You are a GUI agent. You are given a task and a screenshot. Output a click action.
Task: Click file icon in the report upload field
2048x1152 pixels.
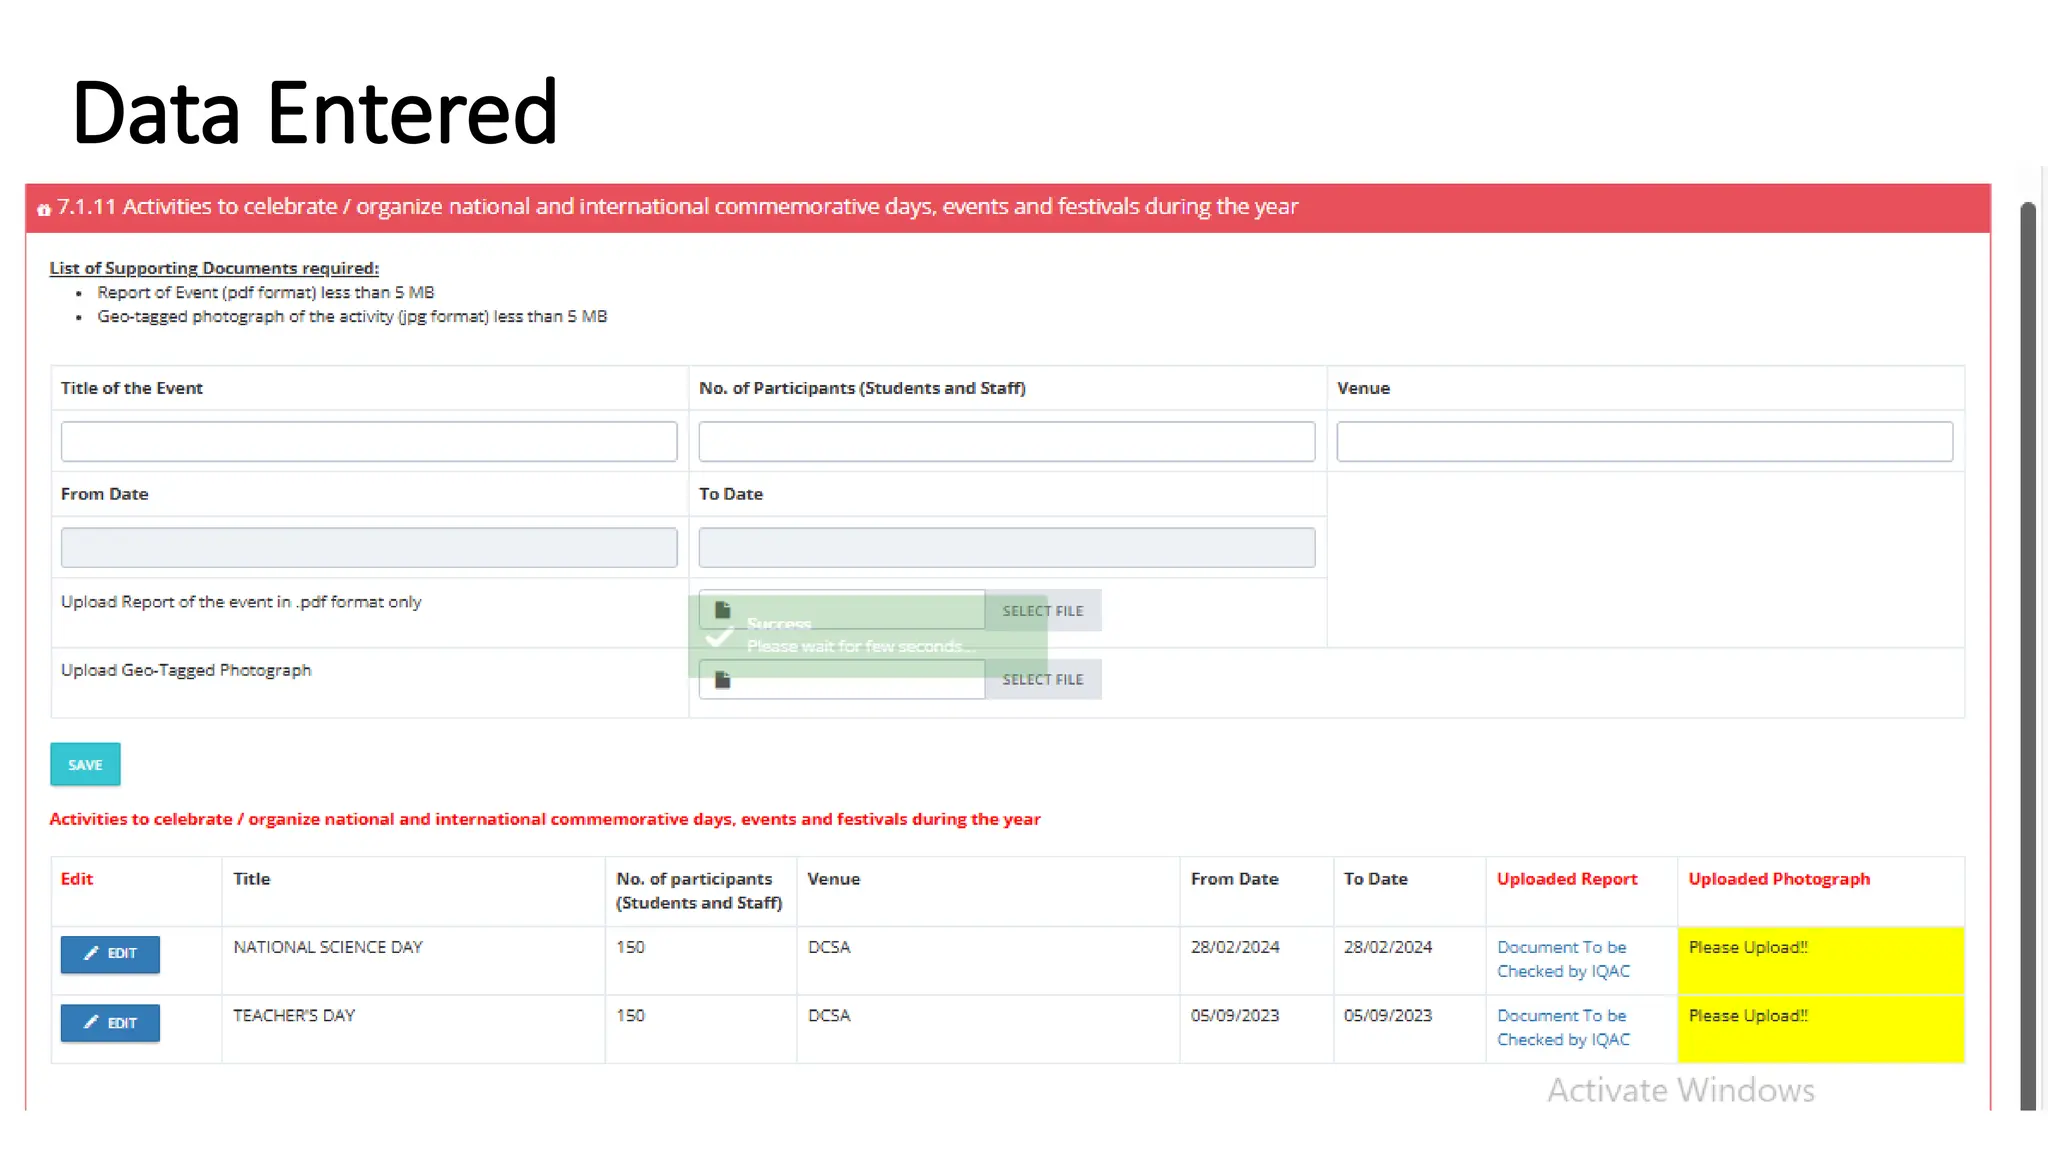point(723,610)
